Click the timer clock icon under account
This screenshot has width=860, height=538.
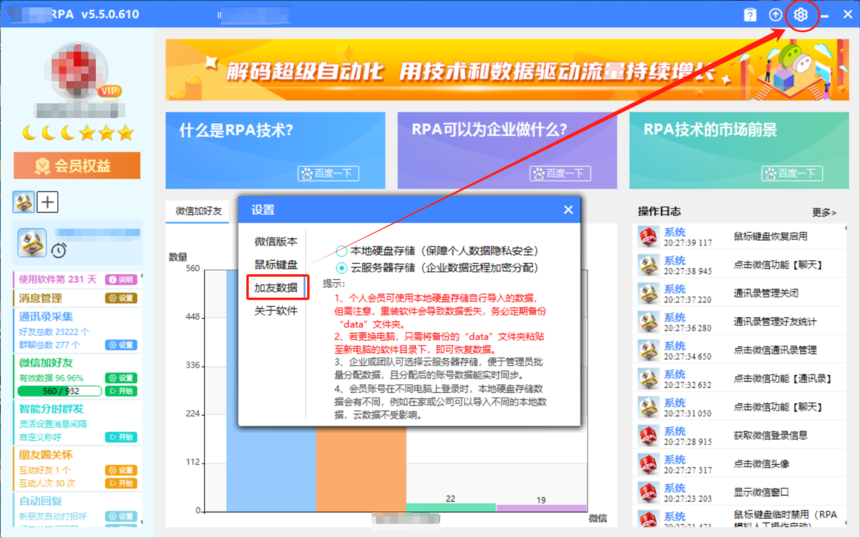coord(59,249)
